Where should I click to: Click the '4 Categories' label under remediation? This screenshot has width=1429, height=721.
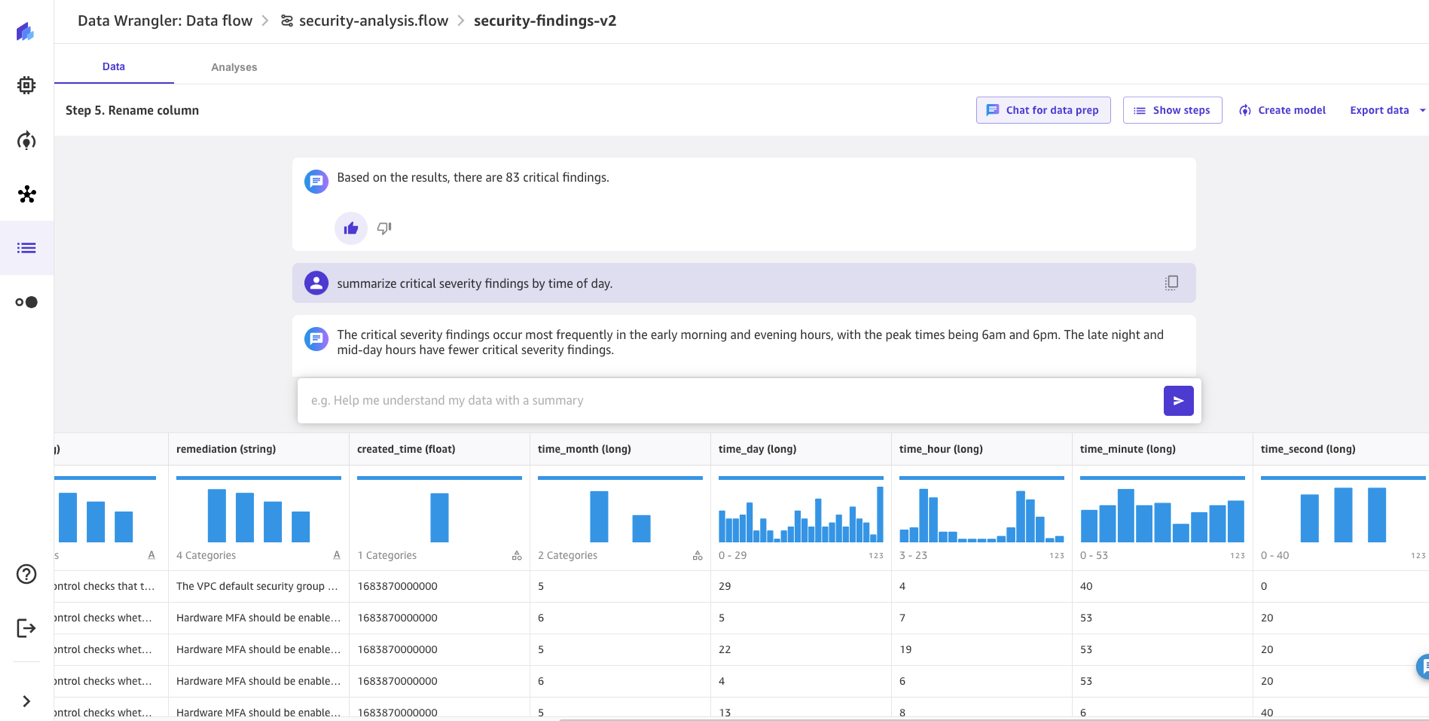(x=206, y=555)
